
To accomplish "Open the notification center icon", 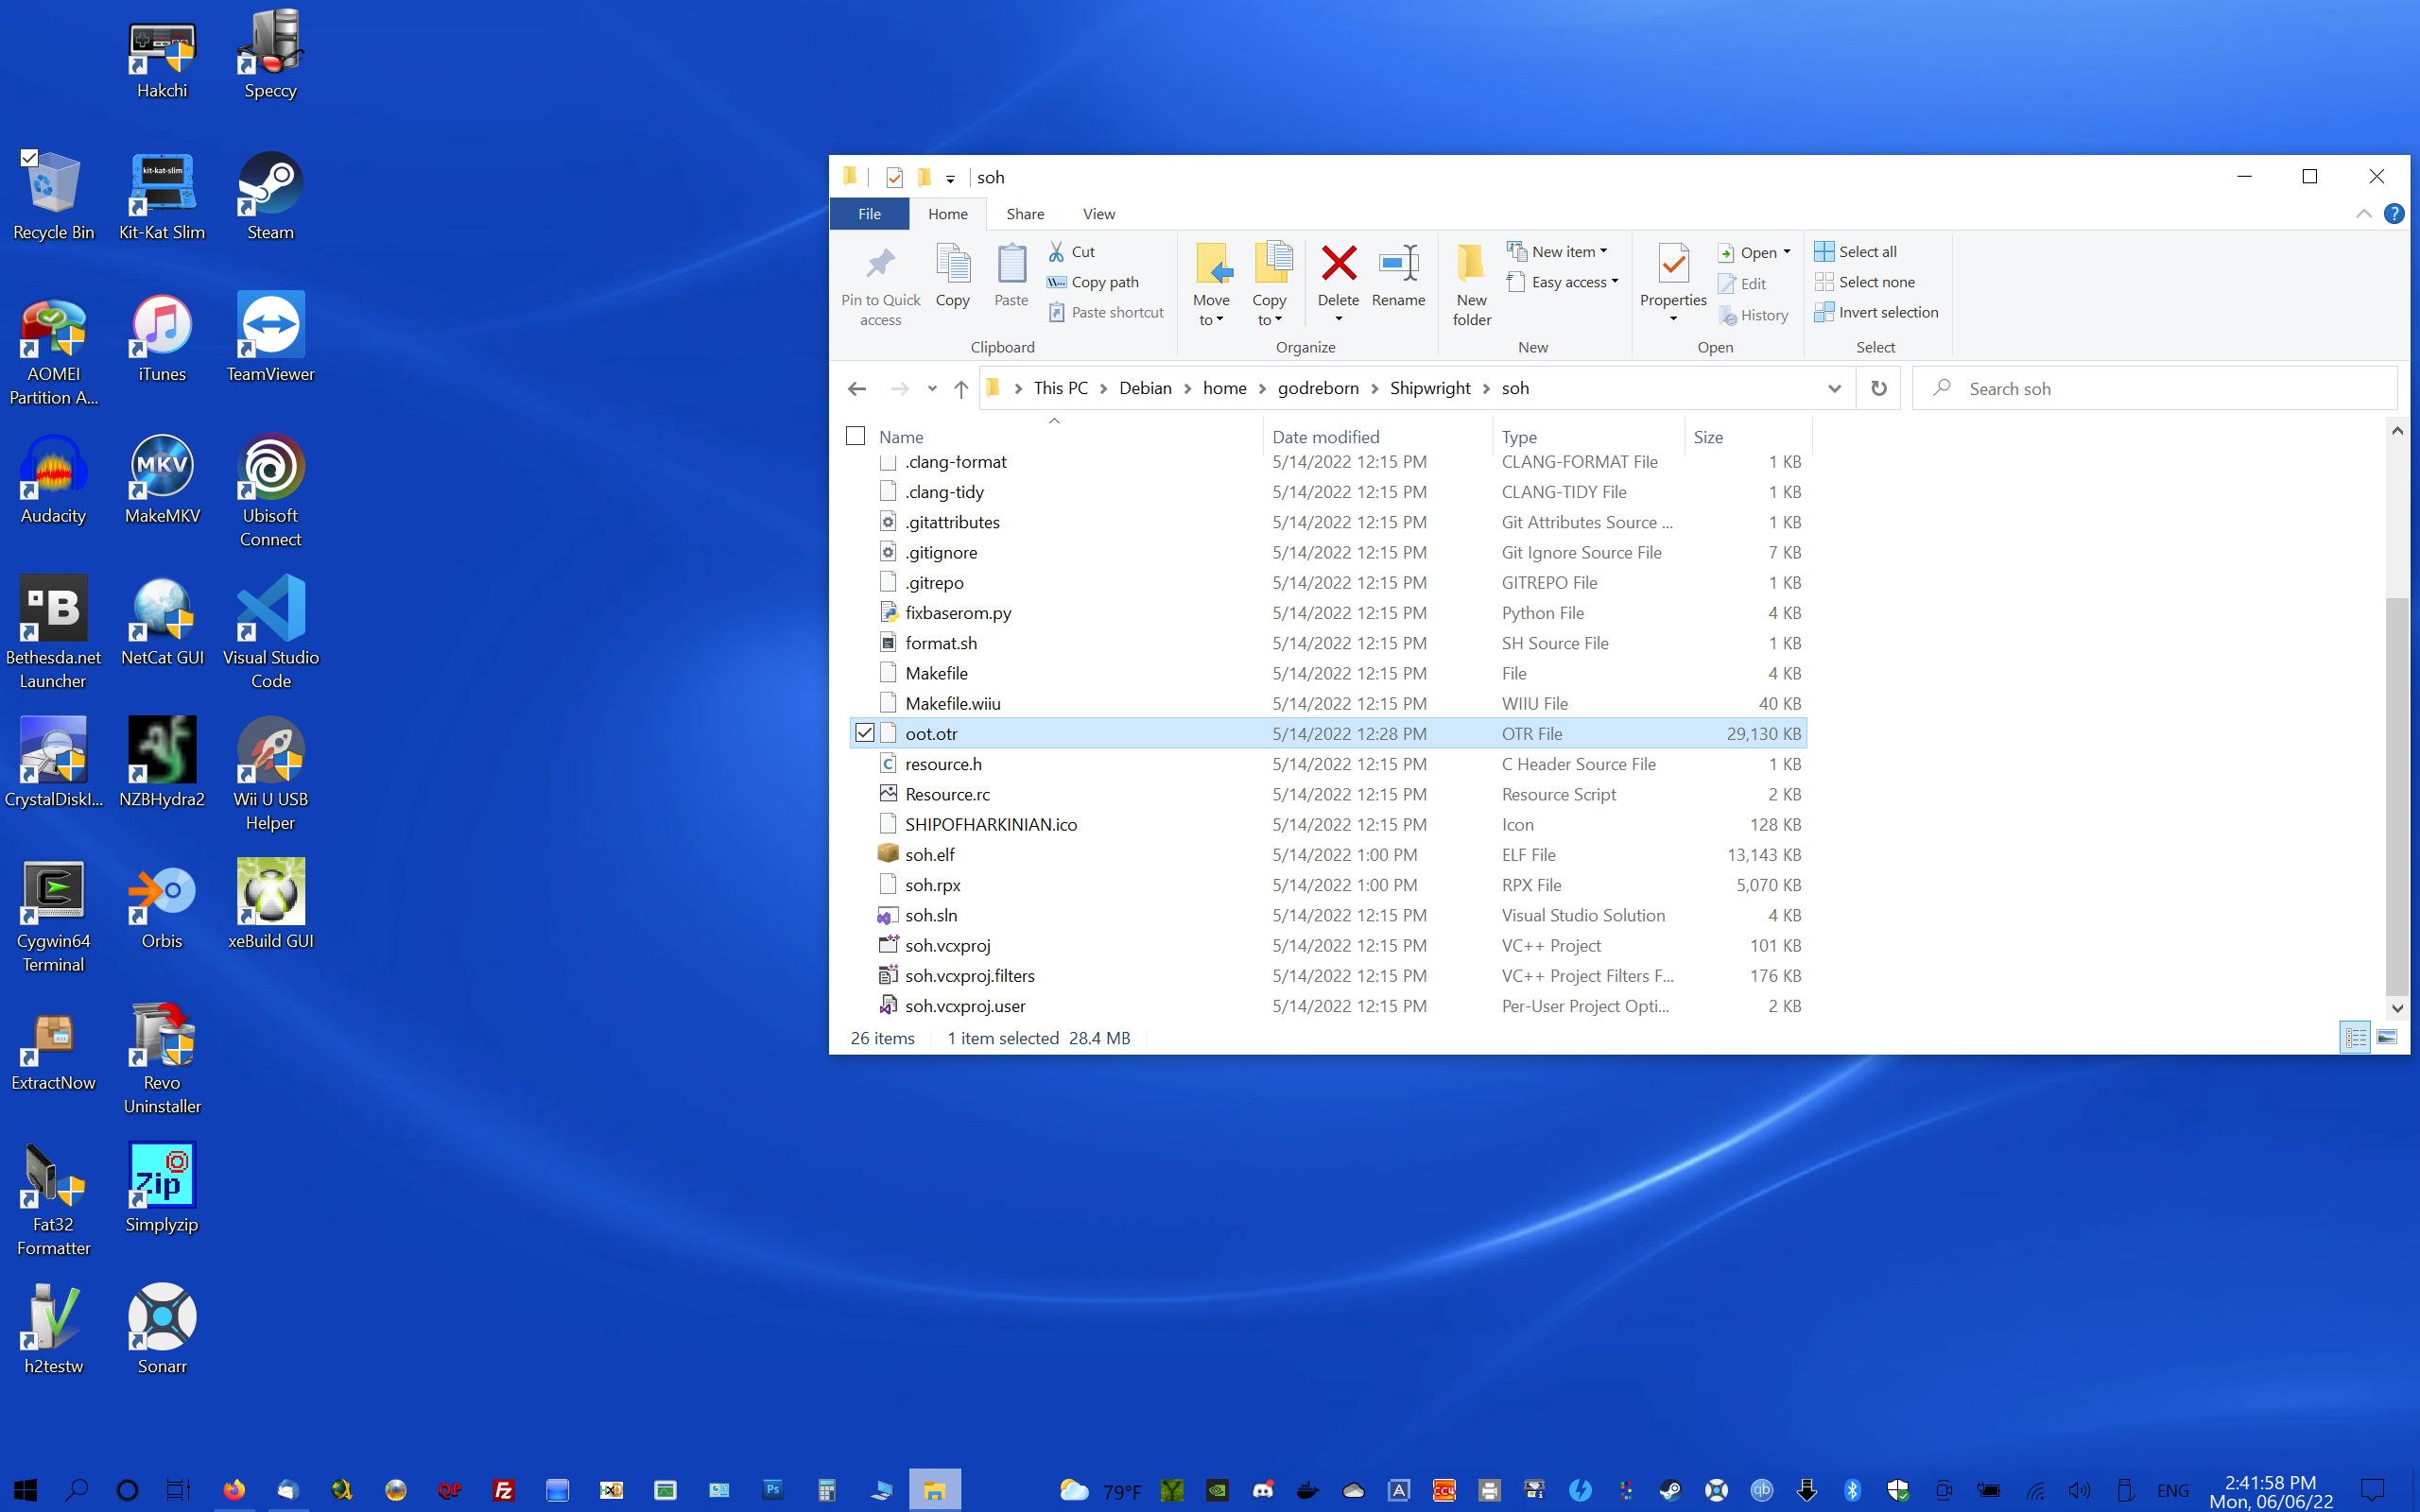I will [x=2372, y=1490].
